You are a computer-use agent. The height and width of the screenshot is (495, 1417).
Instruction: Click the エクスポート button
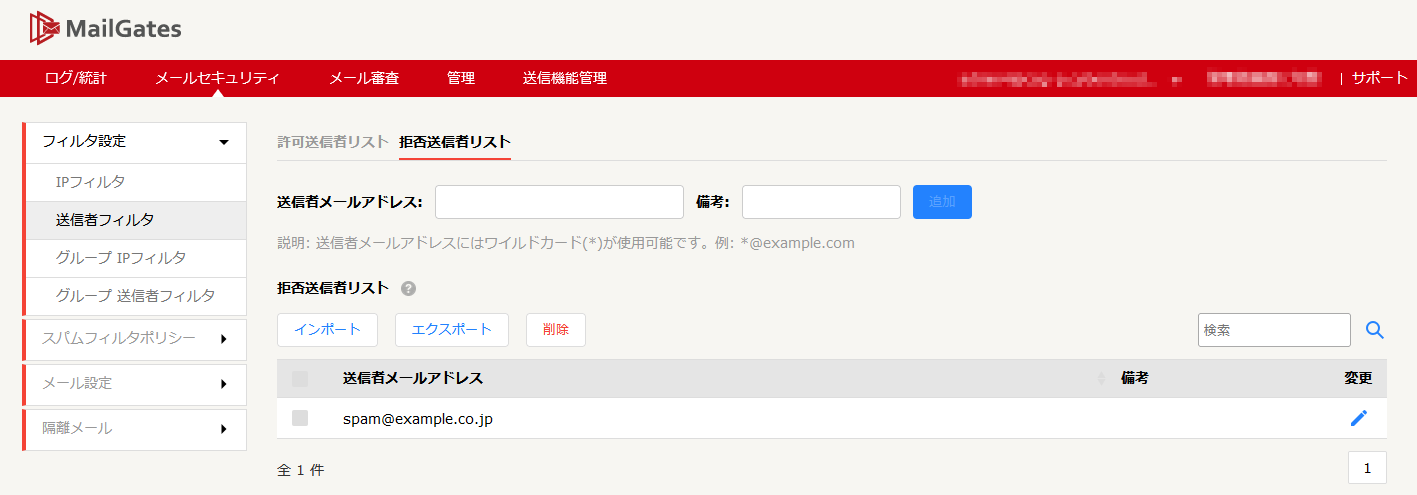click(452, 330)
